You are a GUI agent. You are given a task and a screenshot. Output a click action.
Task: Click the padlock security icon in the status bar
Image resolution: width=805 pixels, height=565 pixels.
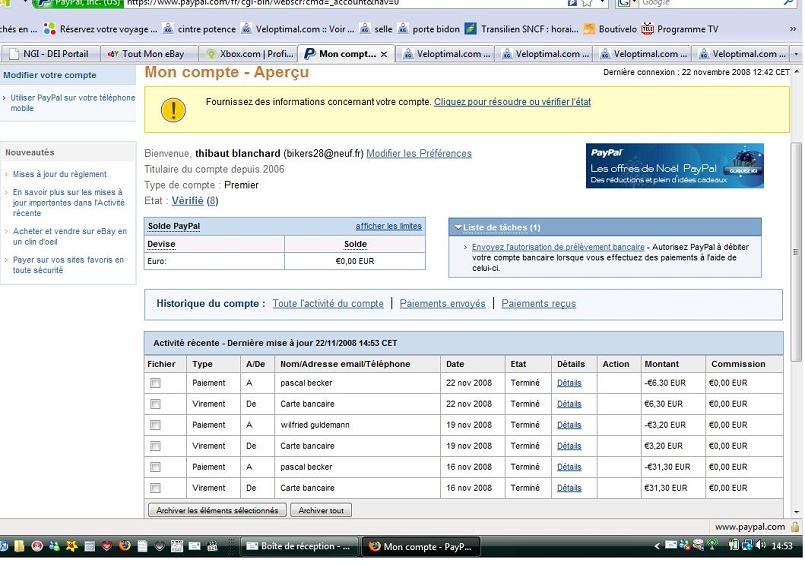tap(795, 526)
